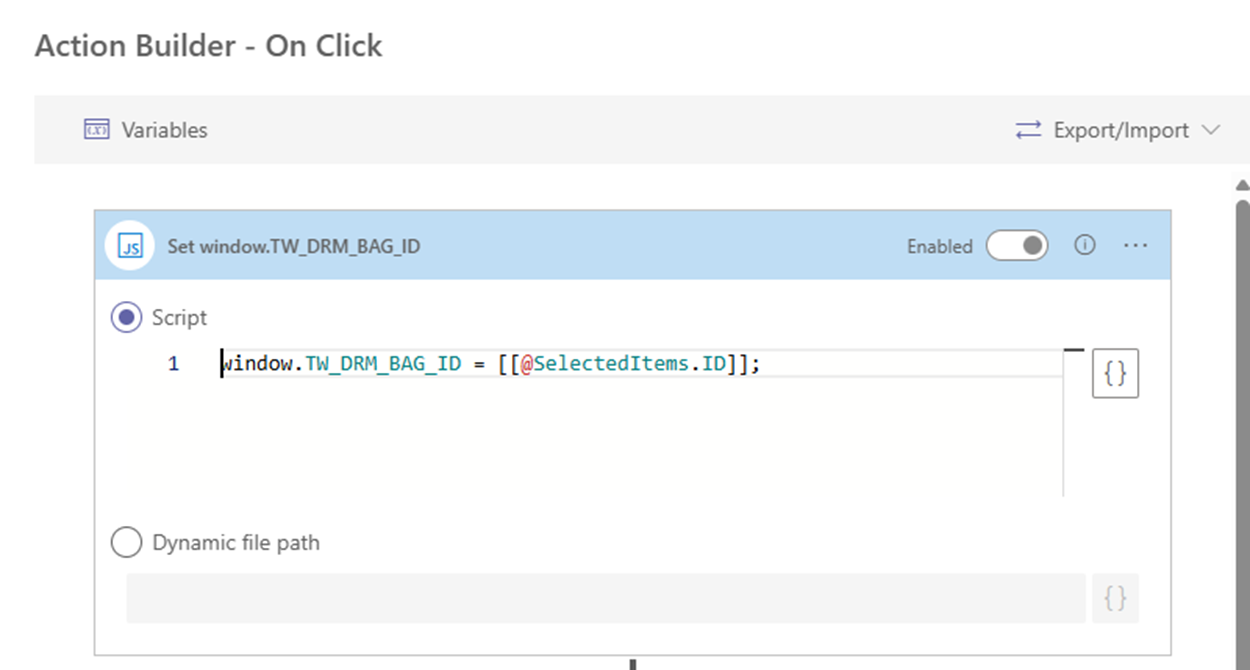Expand the Export/Import dropdown chevron
The height and width of the screenshot is (670, 1250).
1210,131
